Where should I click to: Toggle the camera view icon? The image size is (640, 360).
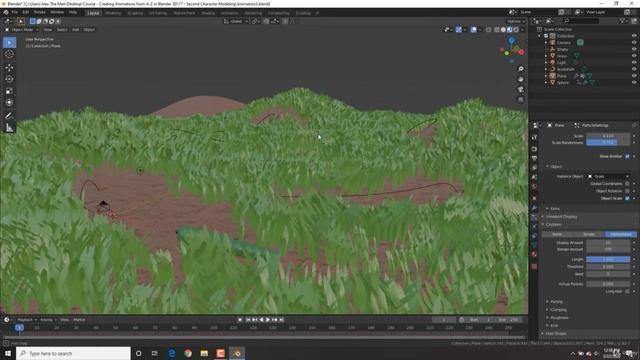[x=520, y=89]
